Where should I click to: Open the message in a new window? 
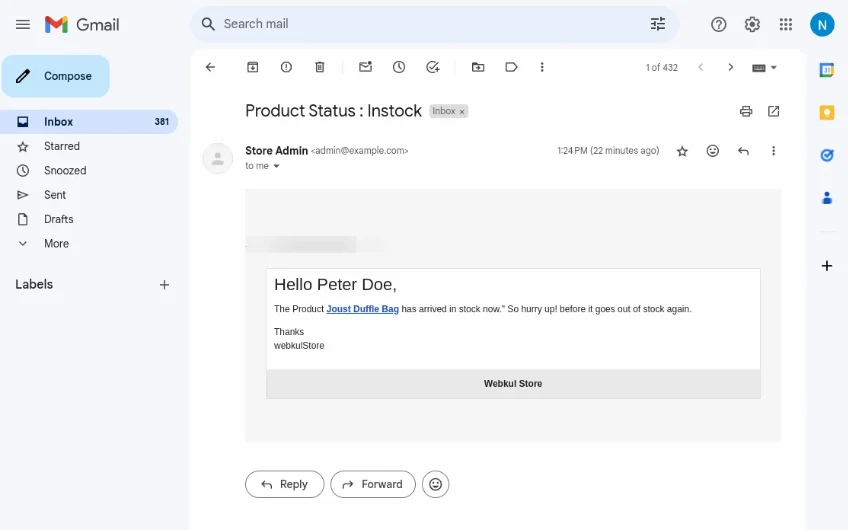click(x=773, y=111)
